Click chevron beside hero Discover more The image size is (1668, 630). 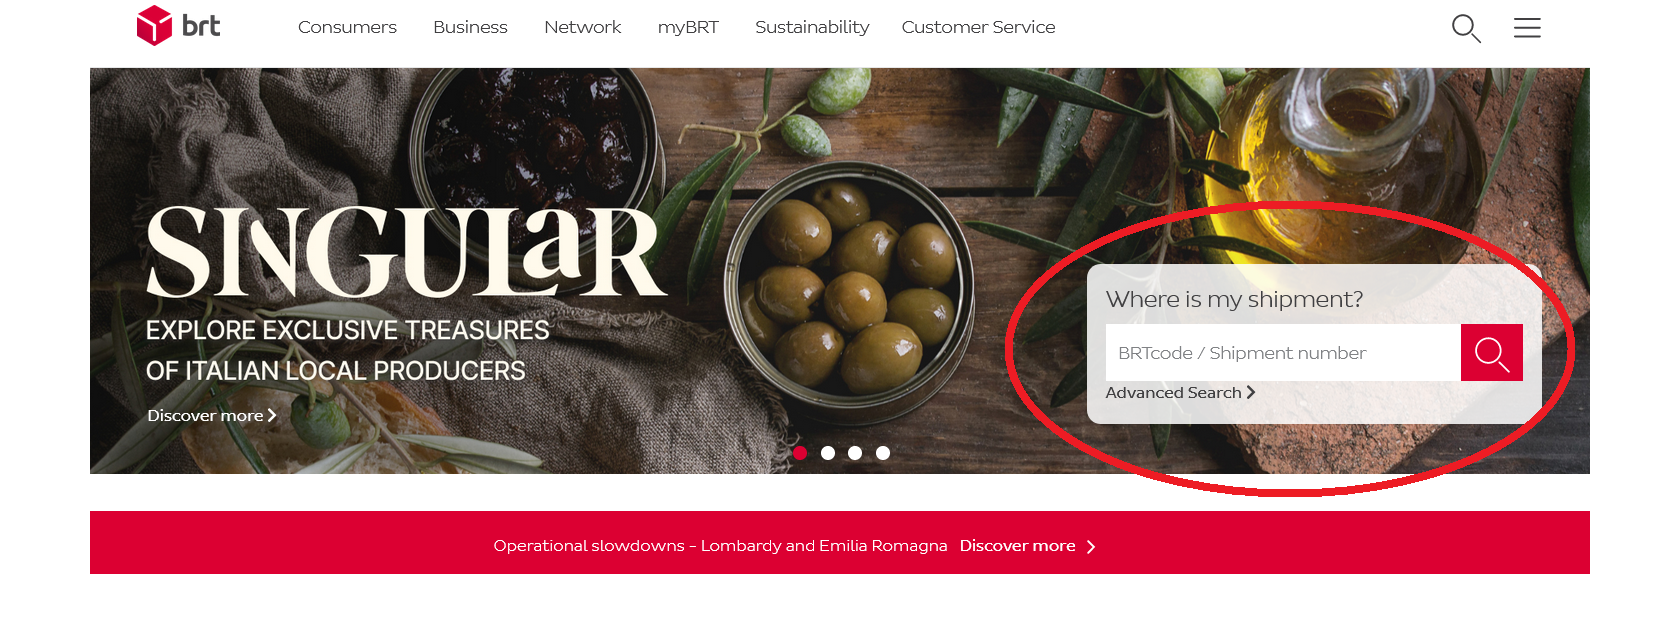coord(272,415)
